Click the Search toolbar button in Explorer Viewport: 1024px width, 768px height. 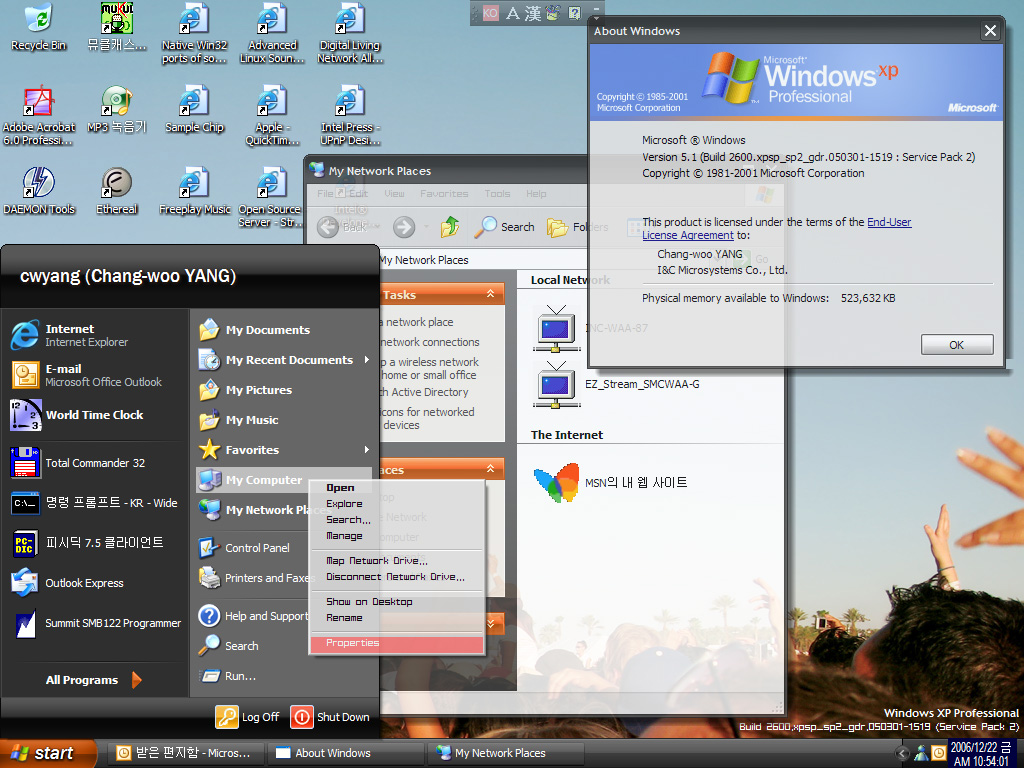[x=505, y=227]
